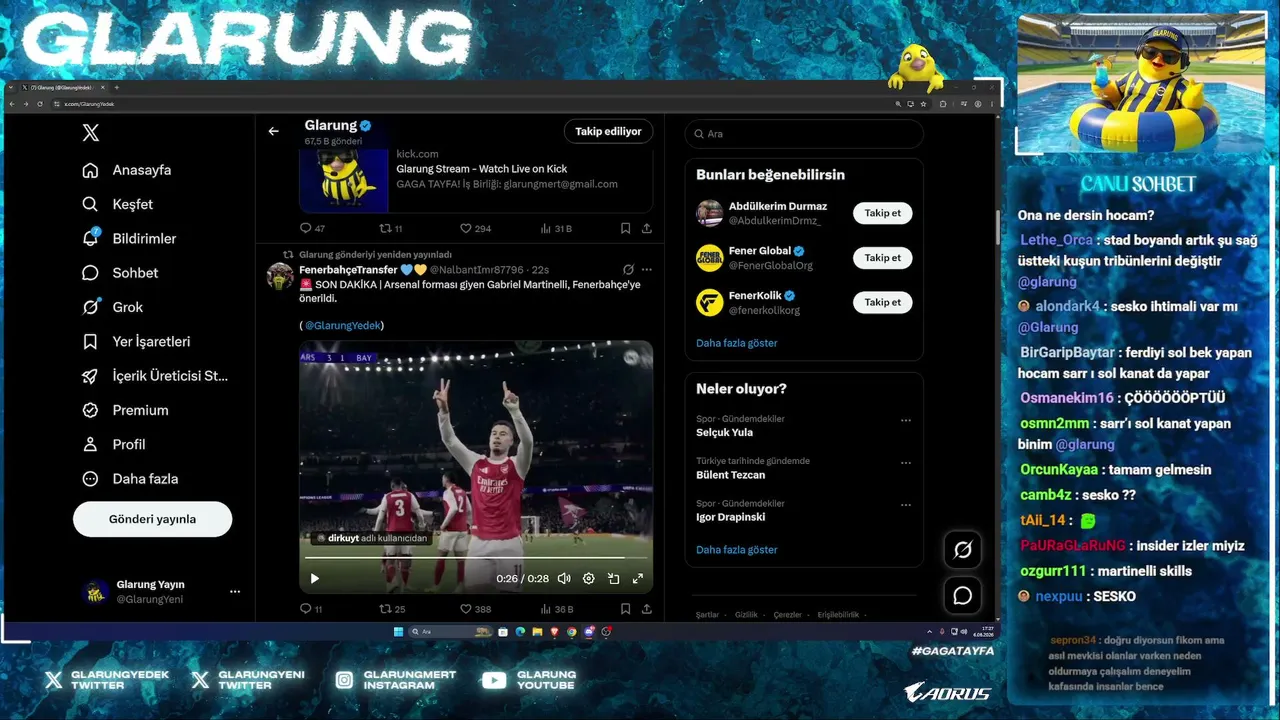
Task: Go to the Premium page
Action: click(125, 410)
